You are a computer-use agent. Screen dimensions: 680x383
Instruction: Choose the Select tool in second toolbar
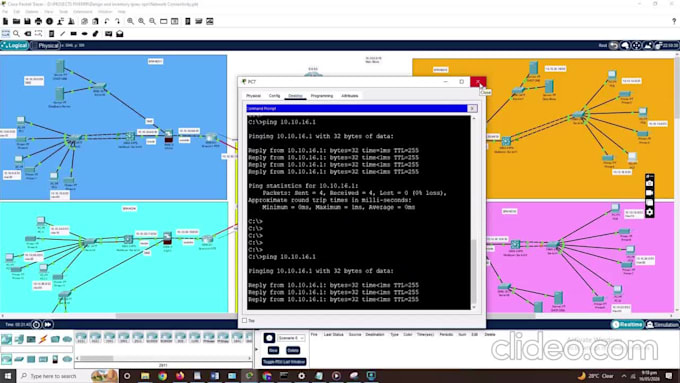[6, 33]
